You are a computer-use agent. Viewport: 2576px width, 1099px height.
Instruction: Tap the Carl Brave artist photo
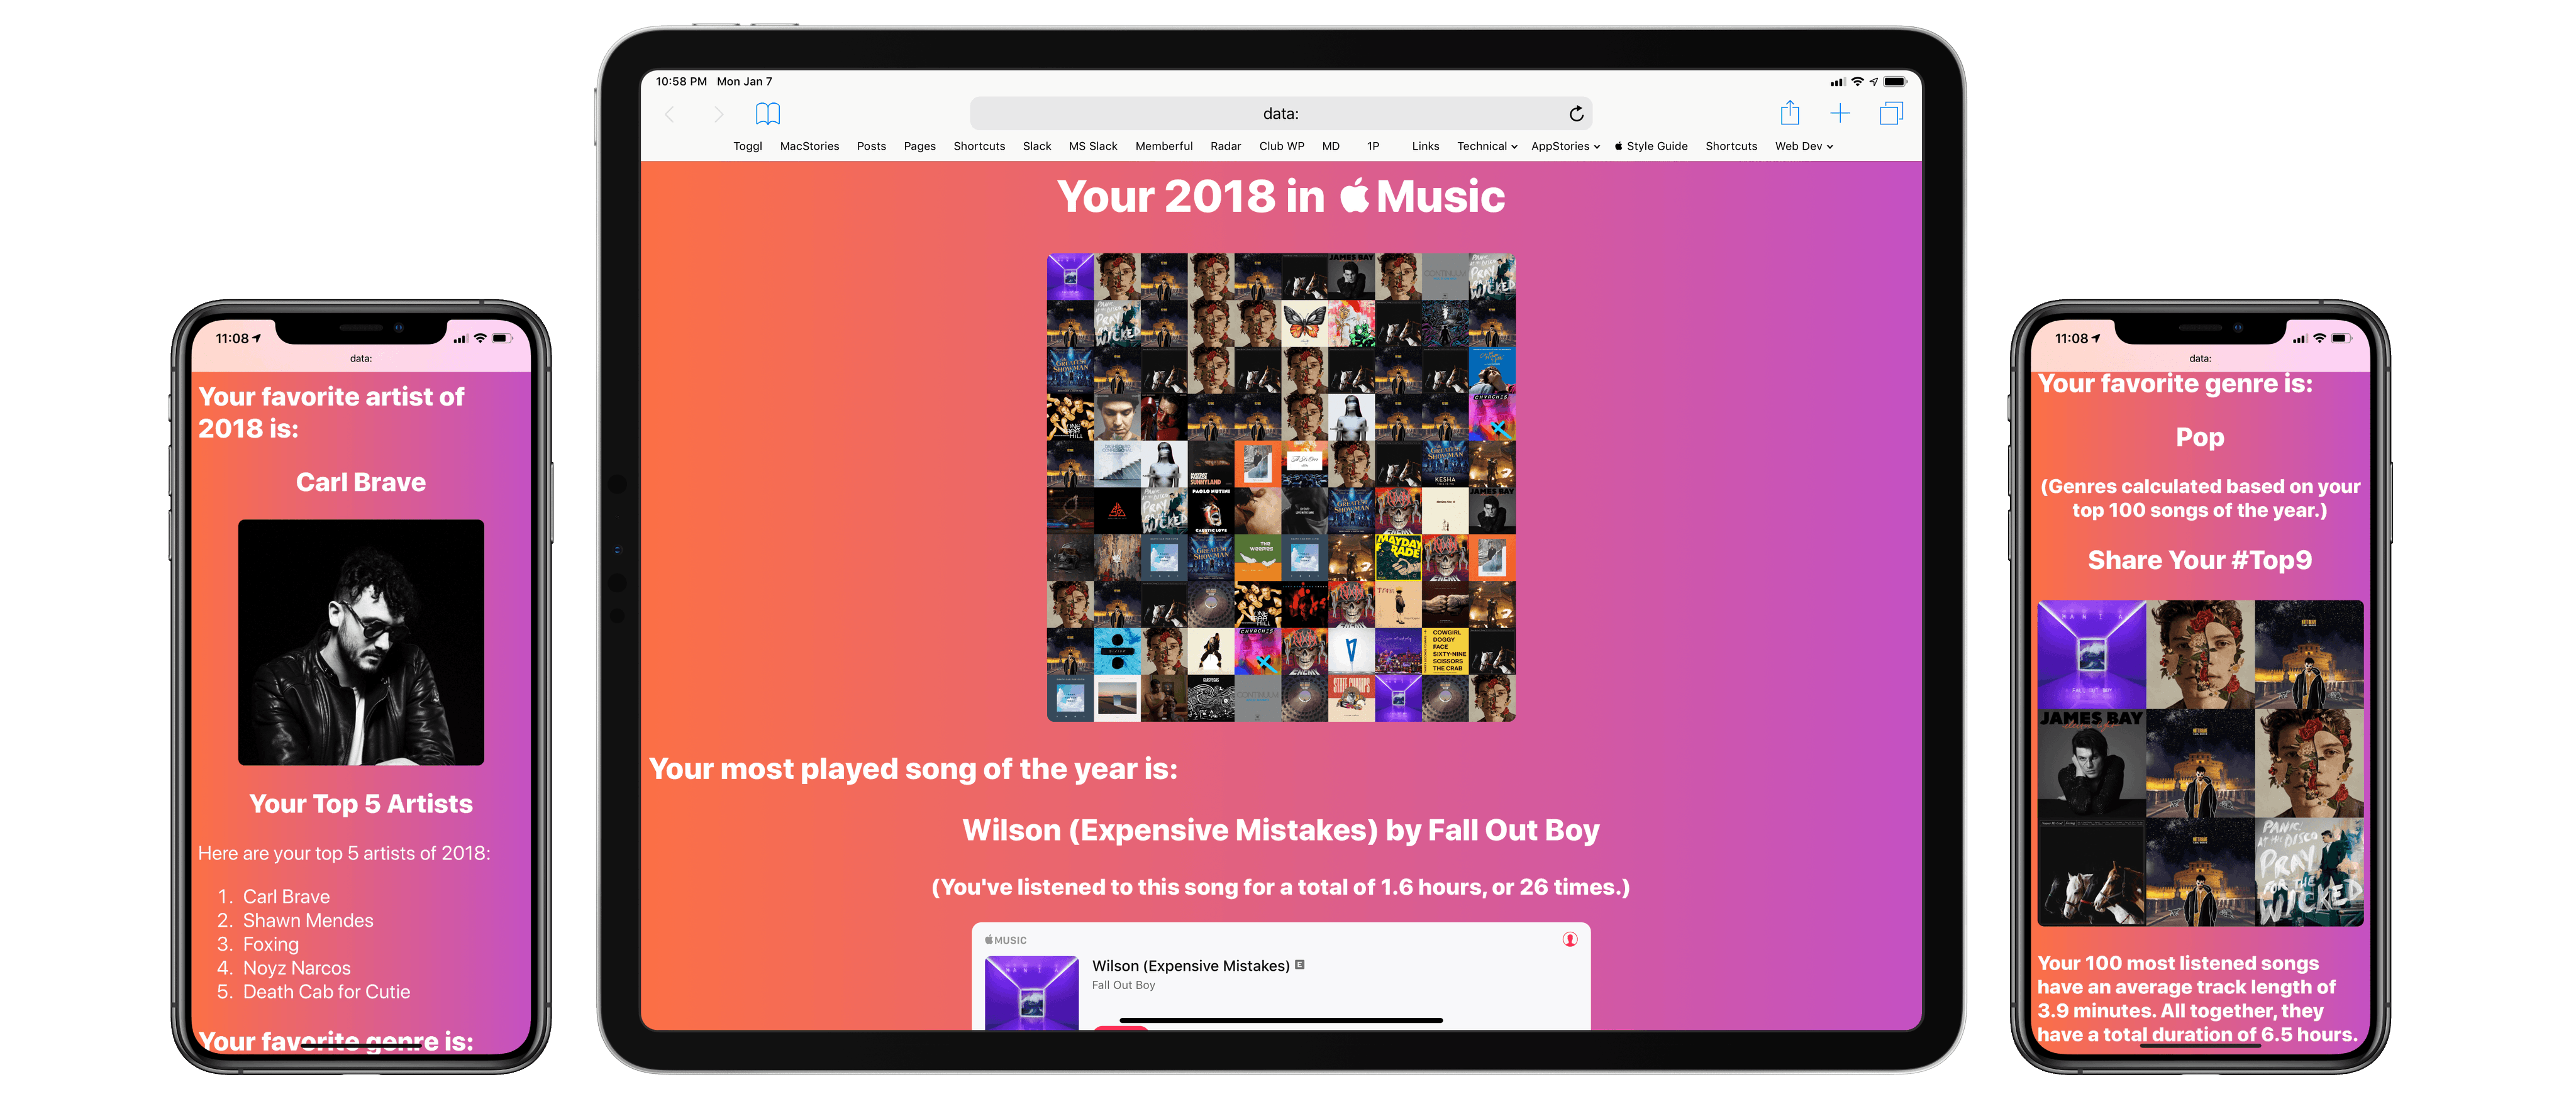(x=361, y=642)
